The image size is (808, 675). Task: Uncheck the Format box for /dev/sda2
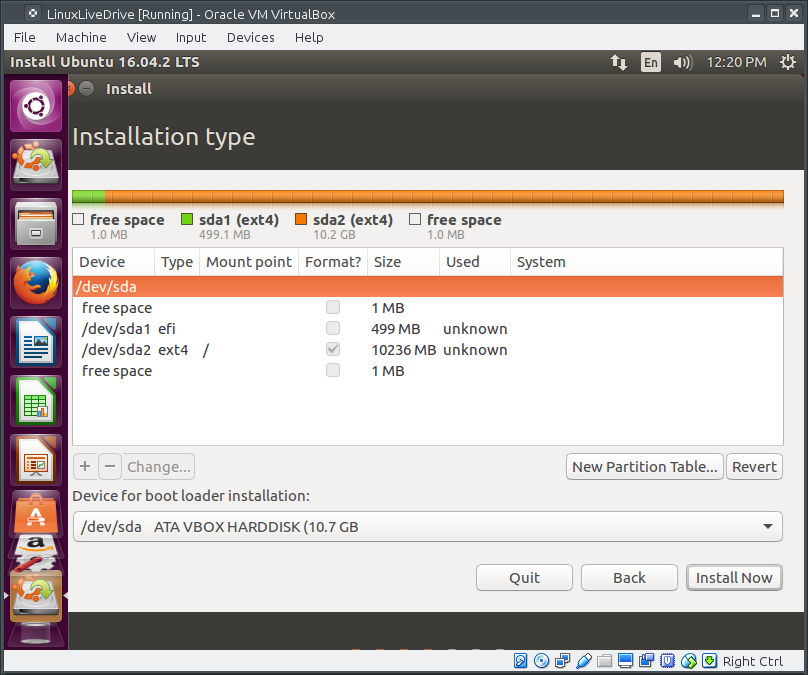(x=332, y=349)
